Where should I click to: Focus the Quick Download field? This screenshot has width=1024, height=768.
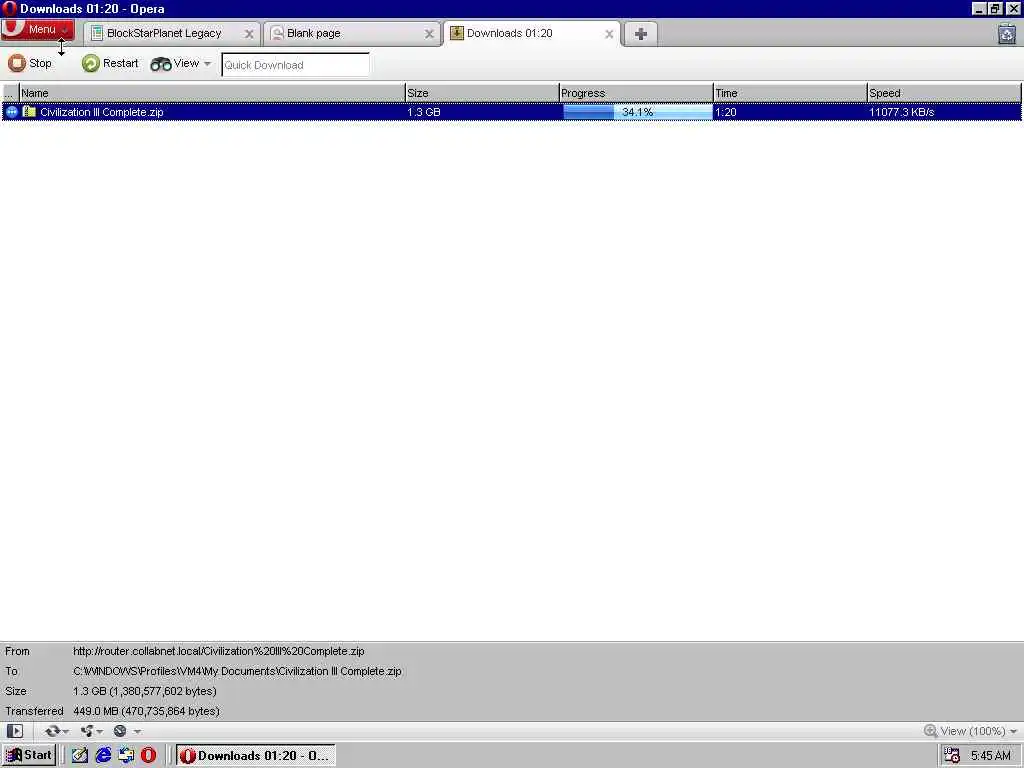tap(295, 65)
